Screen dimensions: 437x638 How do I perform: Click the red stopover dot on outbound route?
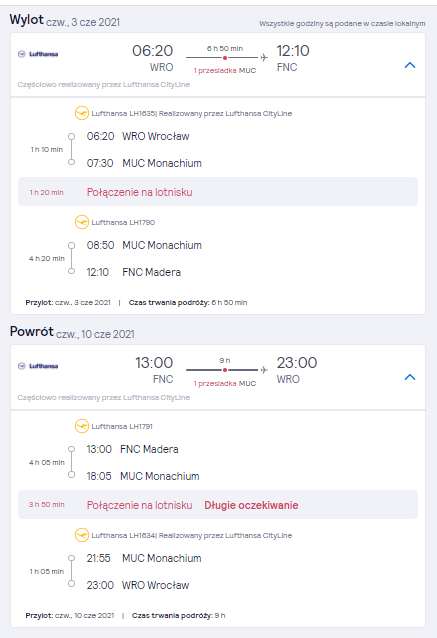click(x=225, y=58)
